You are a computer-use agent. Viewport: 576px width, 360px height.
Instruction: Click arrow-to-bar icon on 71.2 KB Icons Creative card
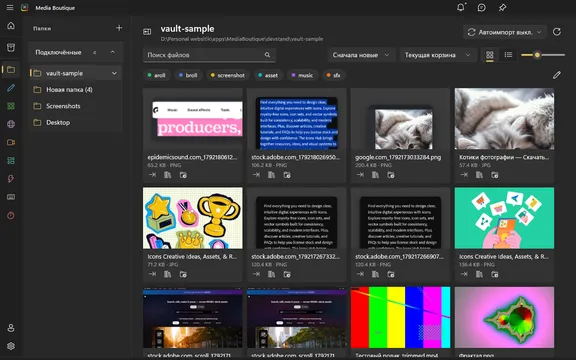152,274
